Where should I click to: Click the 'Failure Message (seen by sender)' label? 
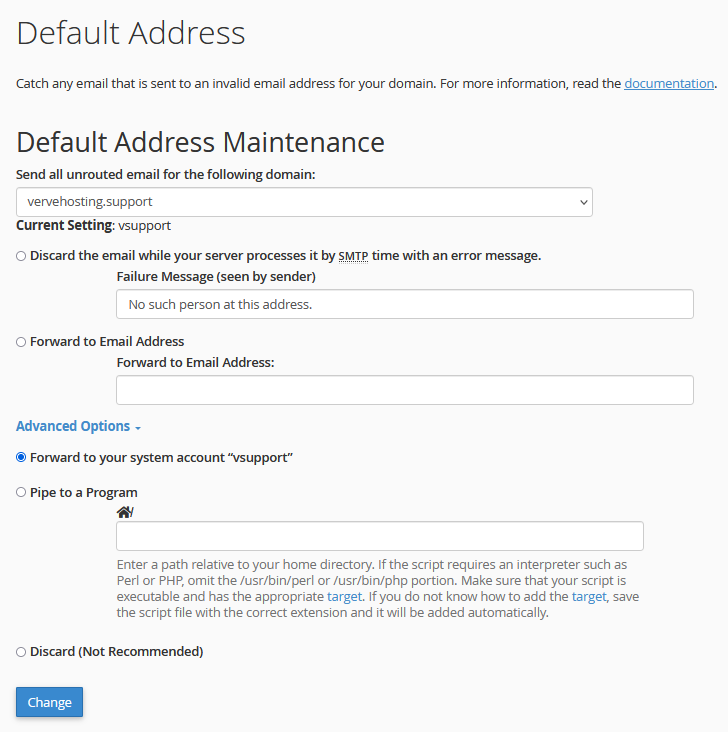pyautogui.click(x=216, y=277)
